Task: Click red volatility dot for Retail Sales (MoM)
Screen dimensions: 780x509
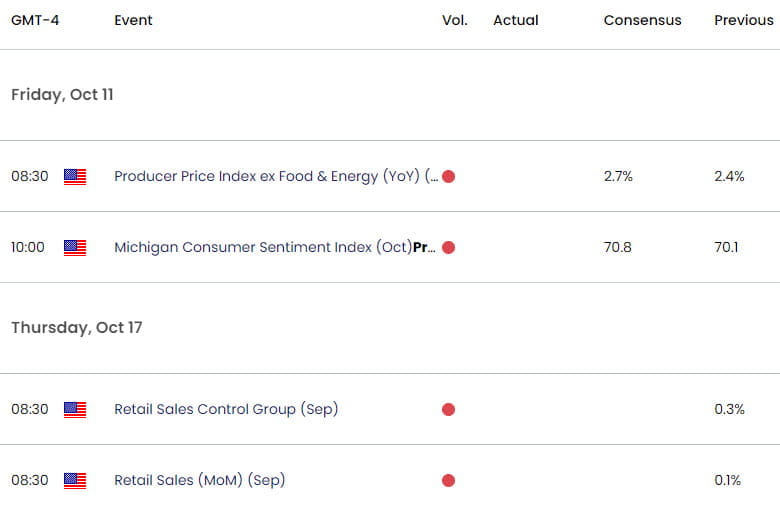Action: pos(448,481)
